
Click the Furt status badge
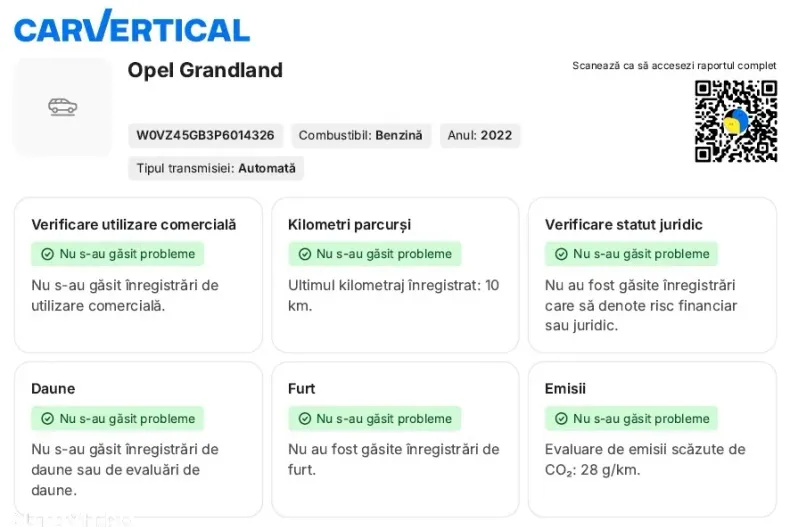[x=375, y=419]
